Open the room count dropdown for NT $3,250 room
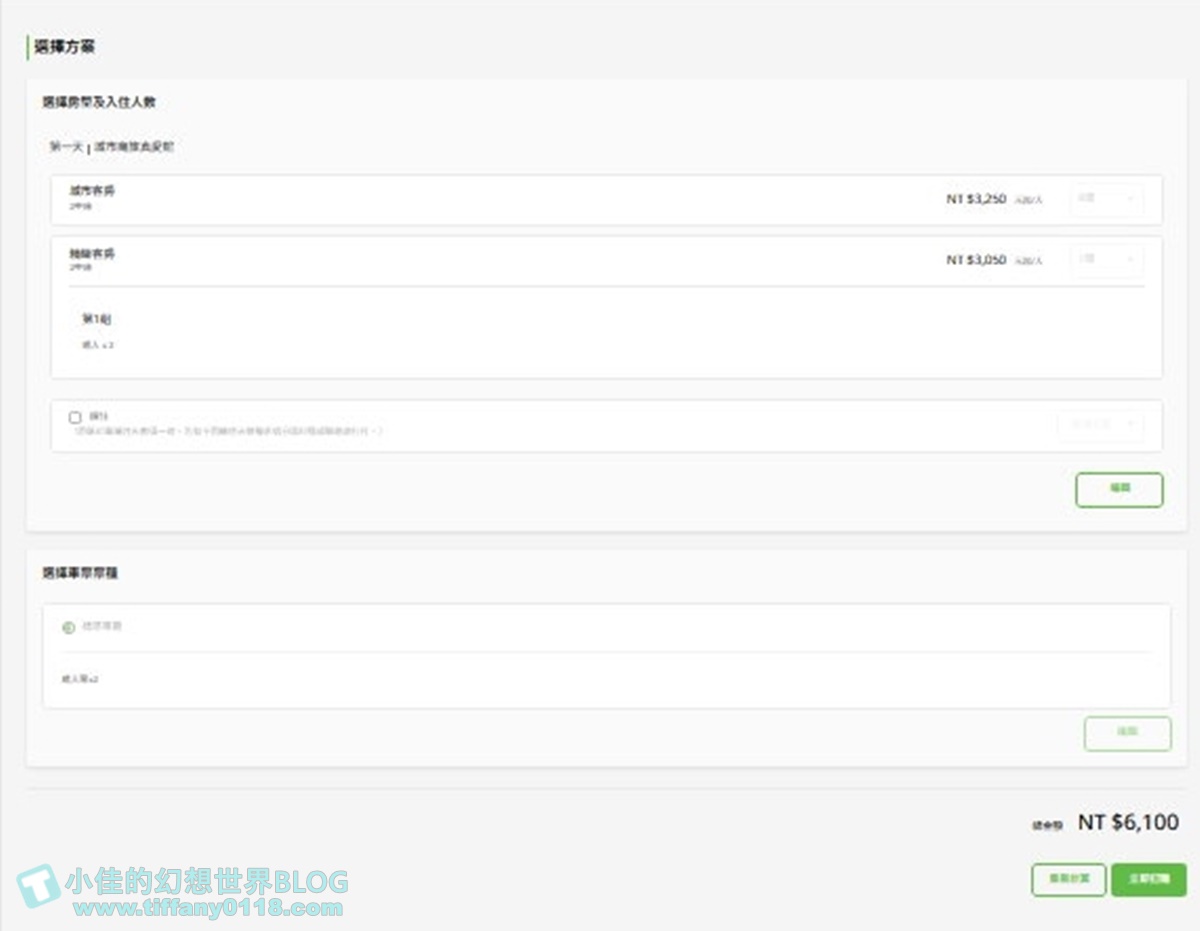Image resolution: width=1200 pixels, height=931 pixels. tap(1106, 199)
